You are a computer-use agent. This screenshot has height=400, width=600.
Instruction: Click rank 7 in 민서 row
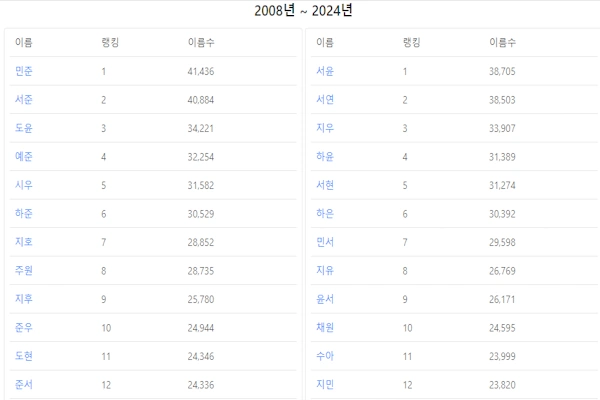tap(405, 242)
